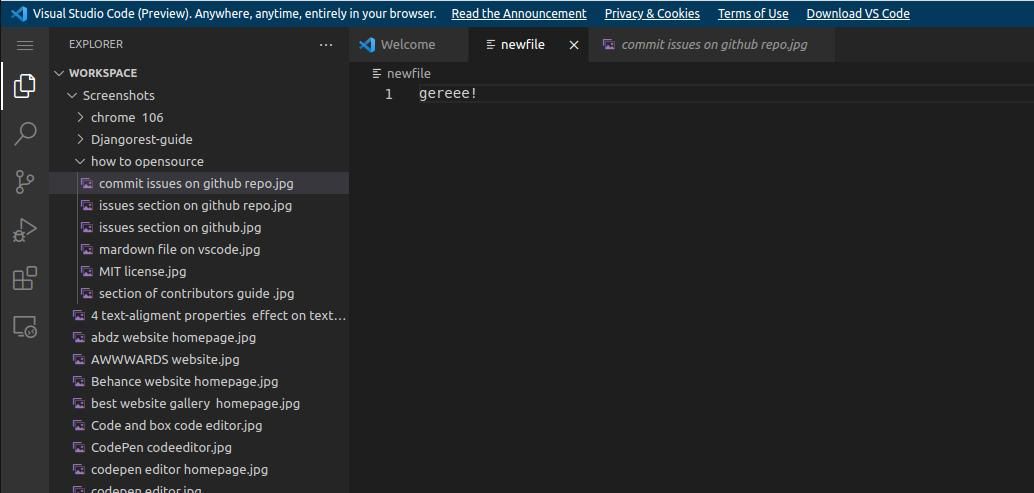Click line number 1 in the gutter
Screen dimensions: 1034x493
click(388, 94)
